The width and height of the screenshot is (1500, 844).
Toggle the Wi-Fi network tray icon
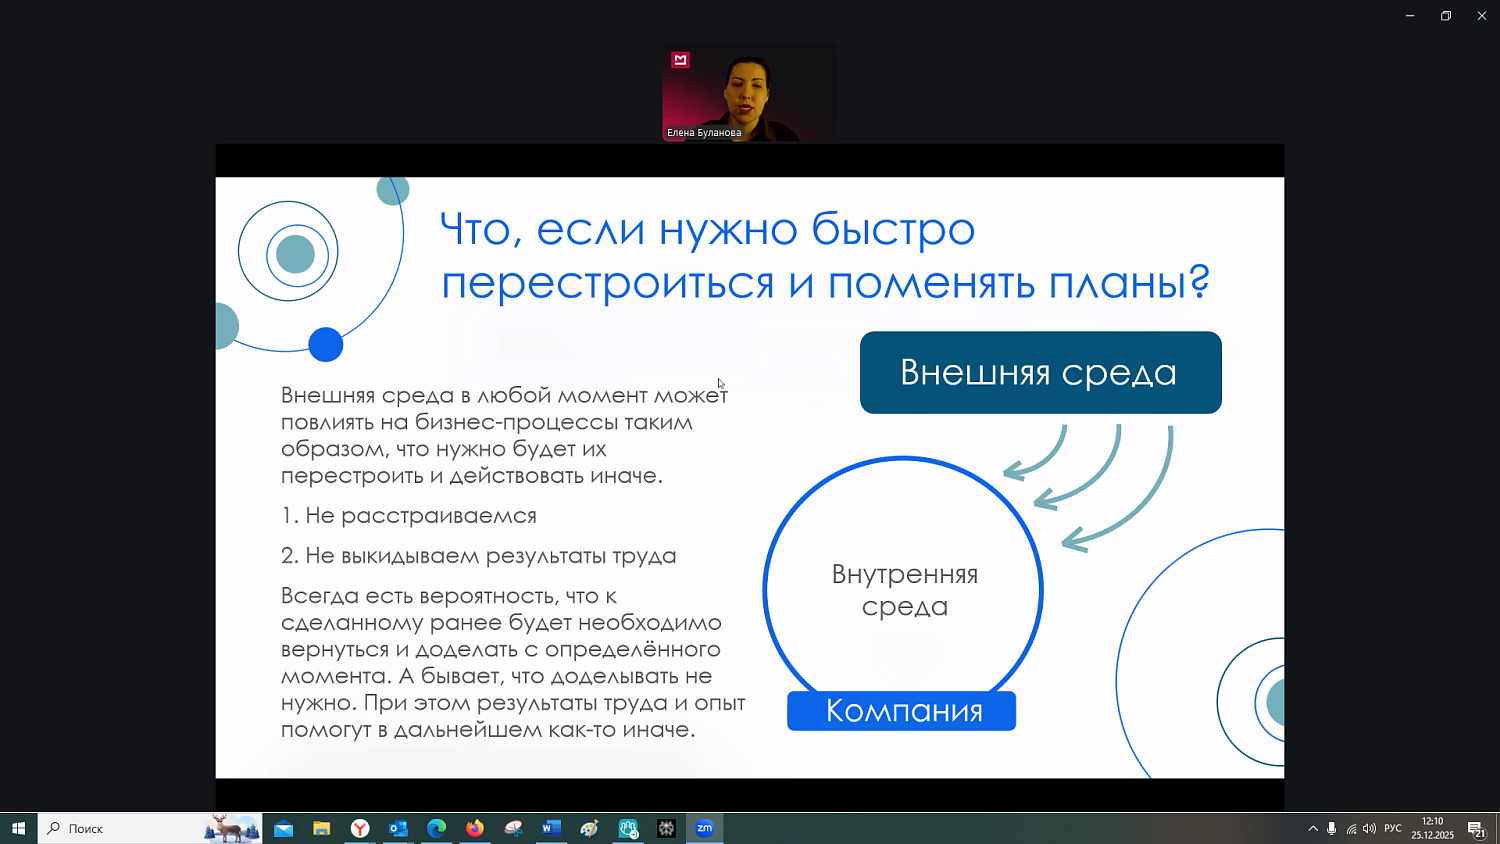click(1352, 828)
